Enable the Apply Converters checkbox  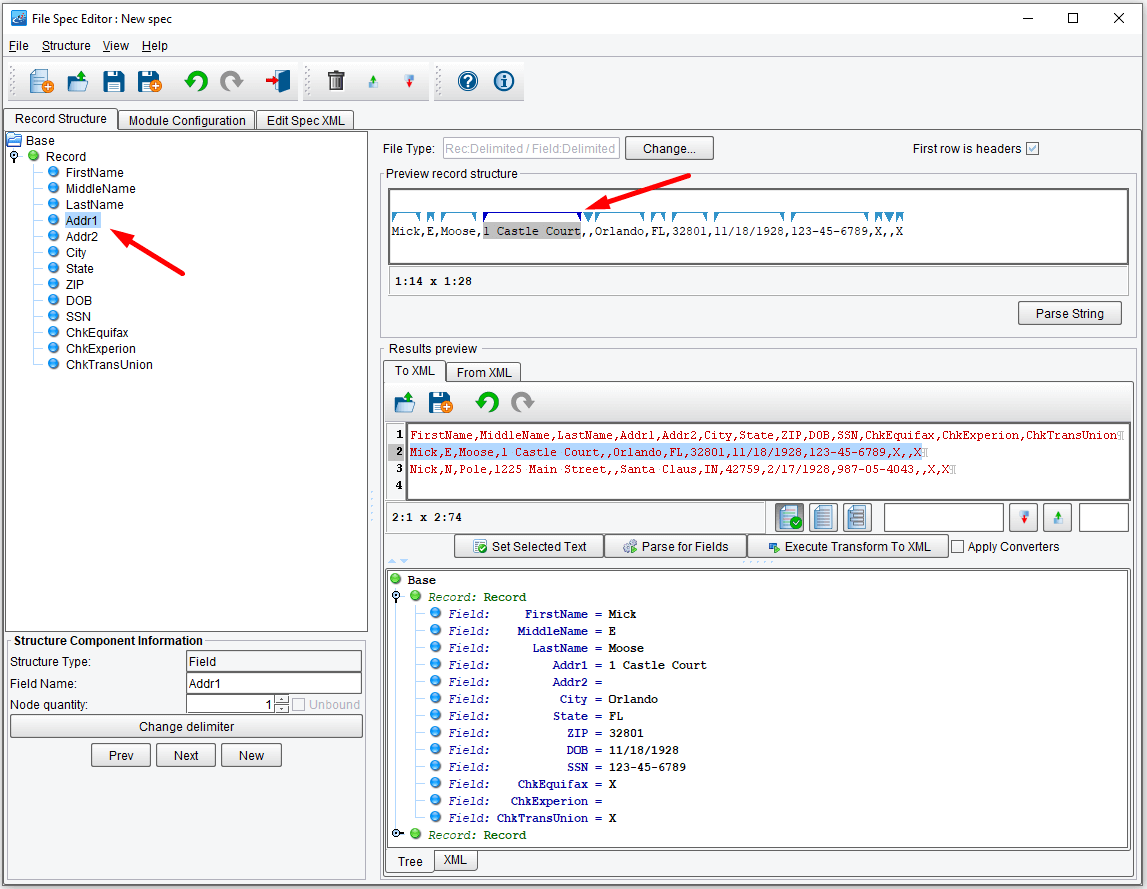click(x=957, y=547)
